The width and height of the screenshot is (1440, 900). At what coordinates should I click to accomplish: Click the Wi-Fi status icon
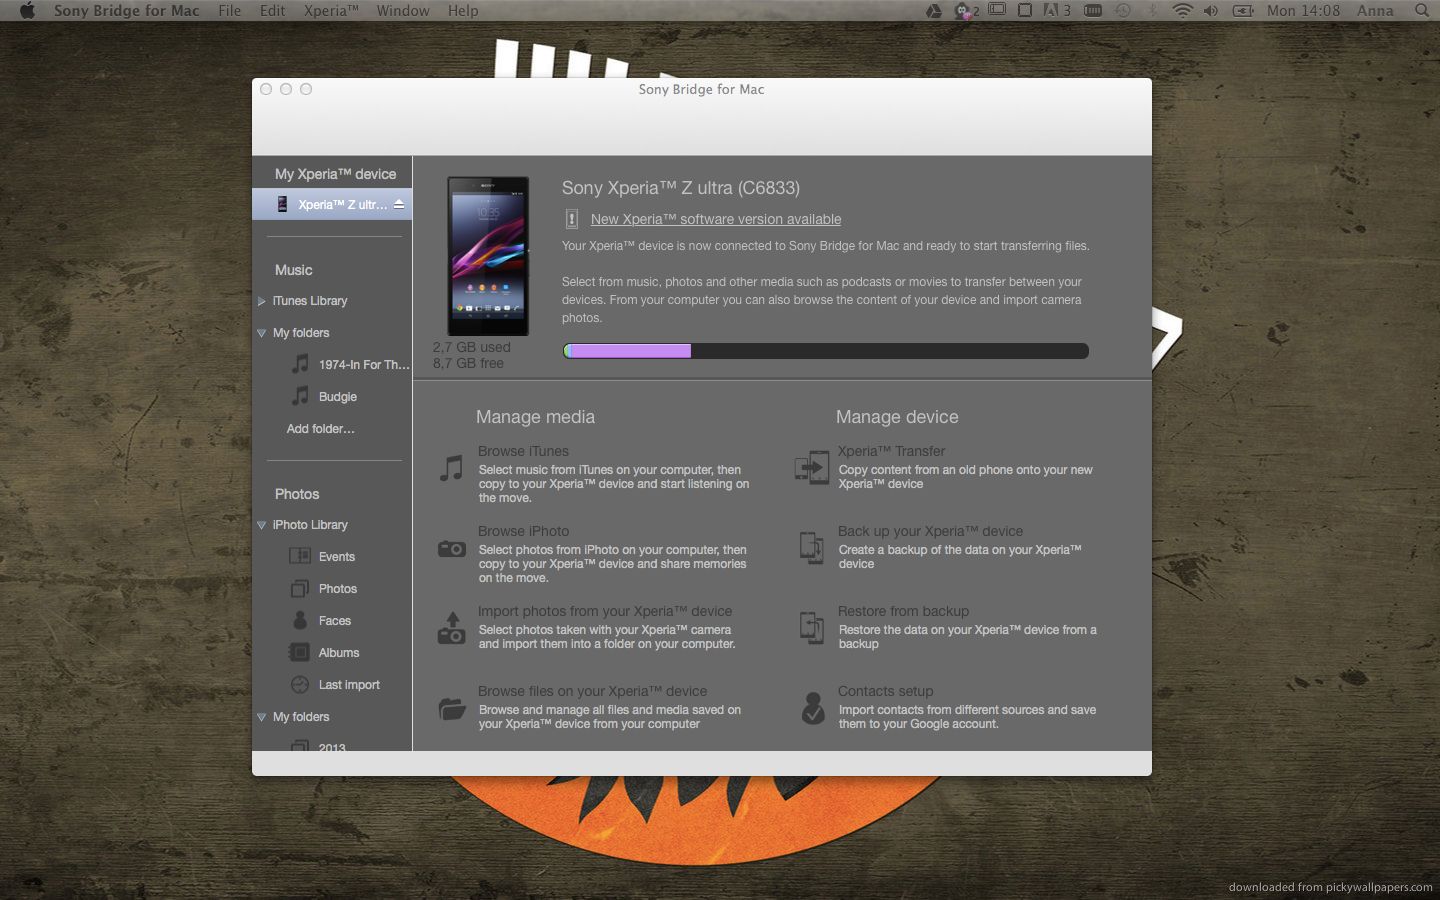point(1182,10)
